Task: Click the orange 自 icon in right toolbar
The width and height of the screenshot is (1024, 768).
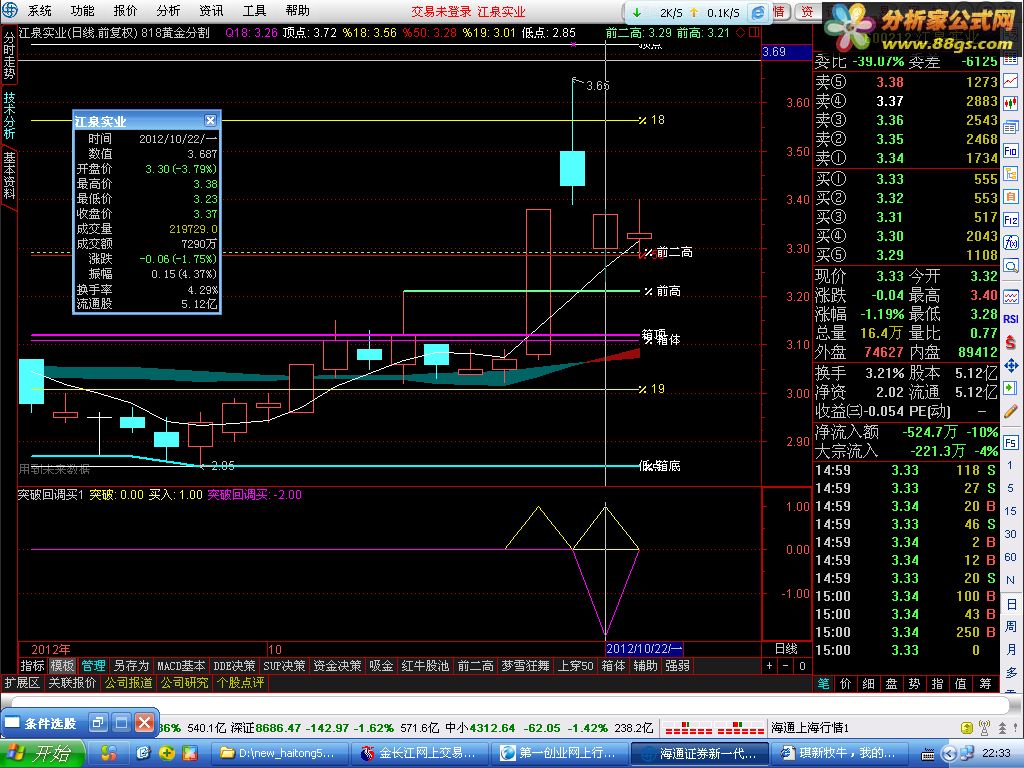Action: [x=1011, y=197]
